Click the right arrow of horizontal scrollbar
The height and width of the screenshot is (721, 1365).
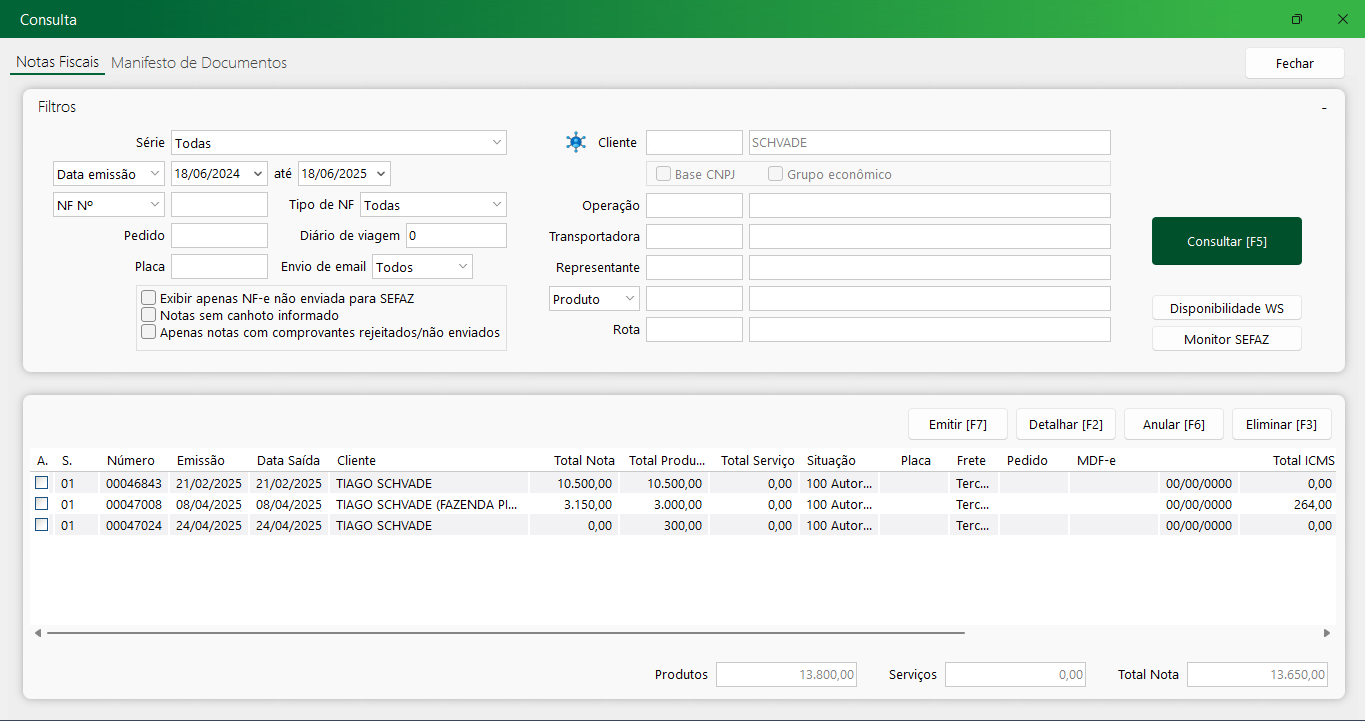[1327, 633]
